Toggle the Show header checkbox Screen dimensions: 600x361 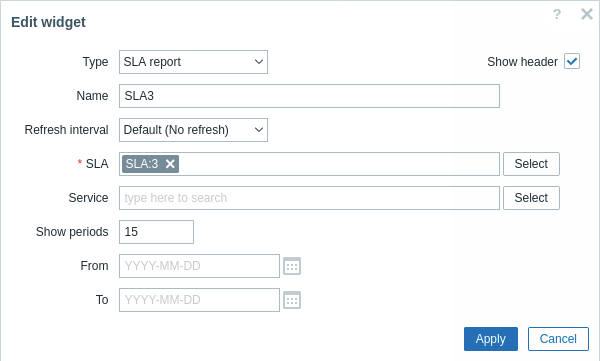point(572,61)
